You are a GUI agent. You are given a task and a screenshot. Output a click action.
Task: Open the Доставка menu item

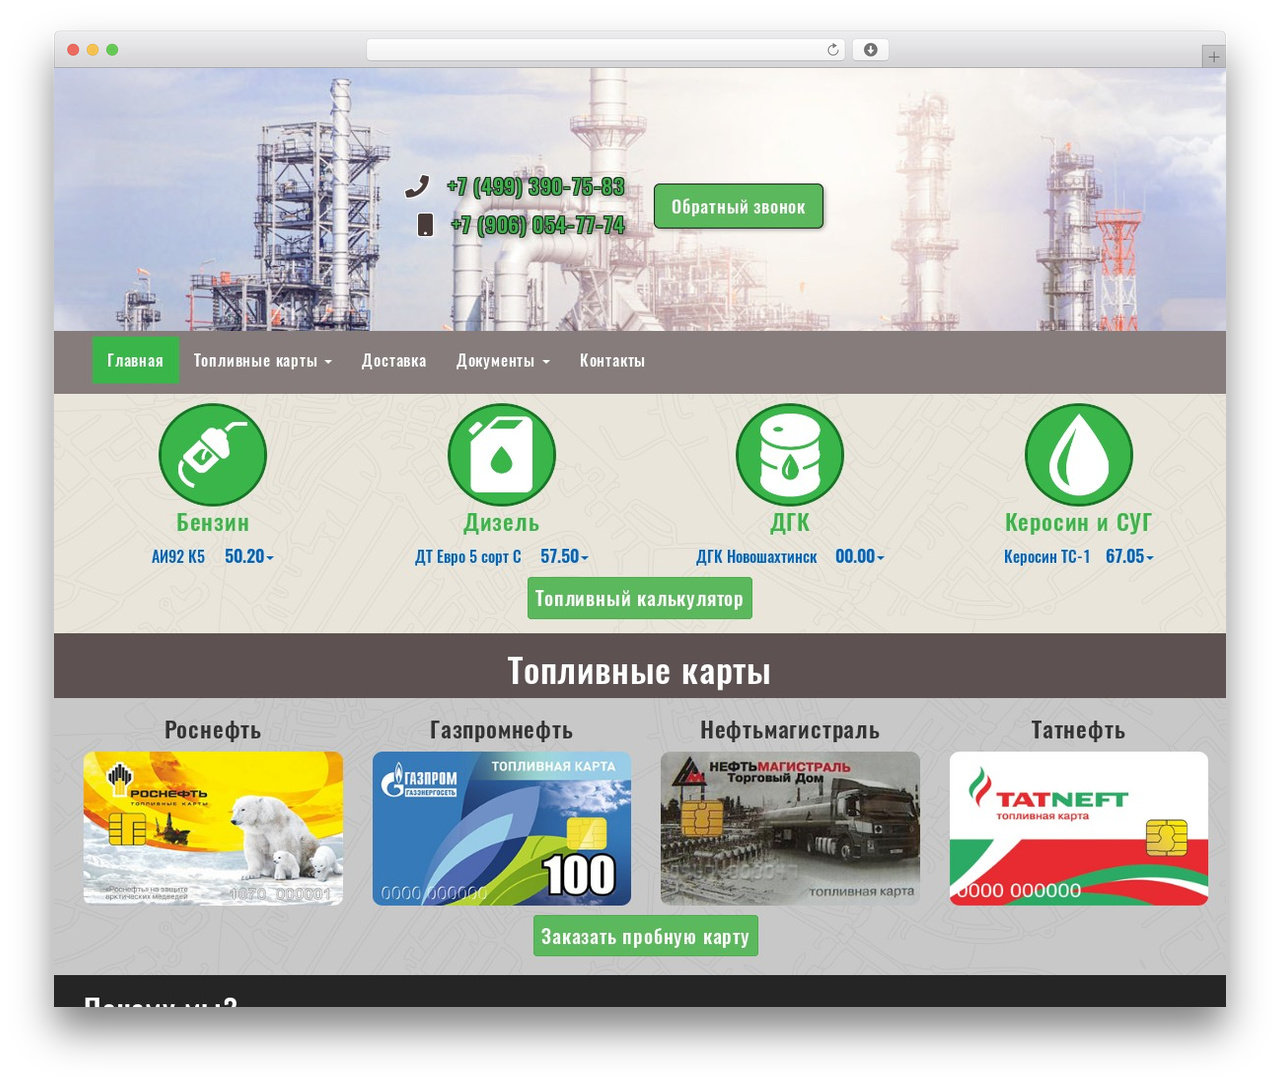tap(394, 361)
